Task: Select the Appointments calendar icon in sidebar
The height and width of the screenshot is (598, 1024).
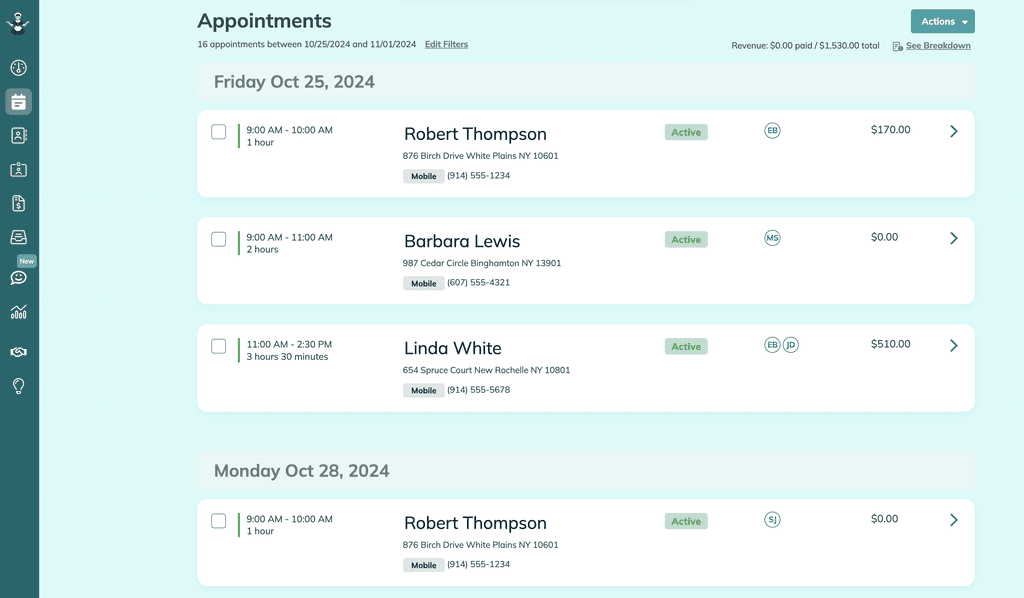Action: pyautogui.click(x=18, y=101)
